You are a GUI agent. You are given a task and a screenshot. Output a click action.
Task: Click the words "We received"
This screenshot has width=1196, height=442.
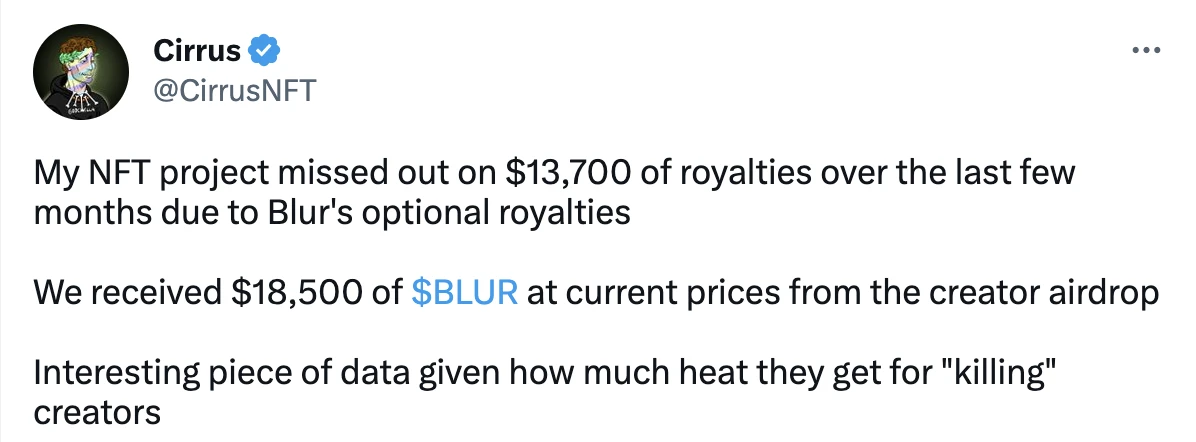[x=127, y=294]
